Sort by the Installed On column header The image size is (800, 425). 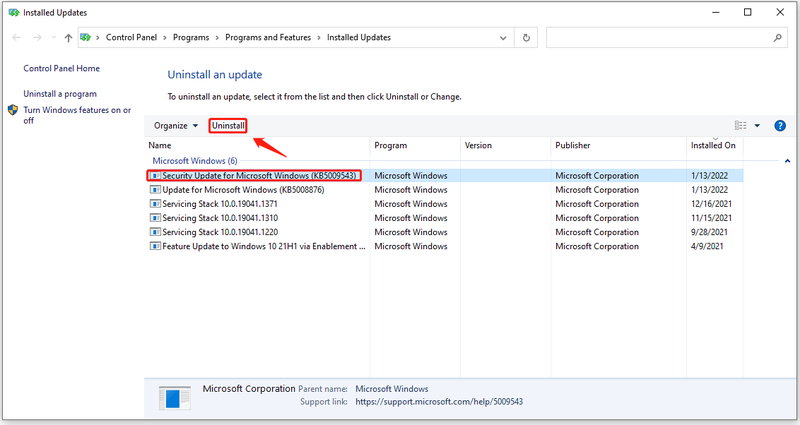713,145
